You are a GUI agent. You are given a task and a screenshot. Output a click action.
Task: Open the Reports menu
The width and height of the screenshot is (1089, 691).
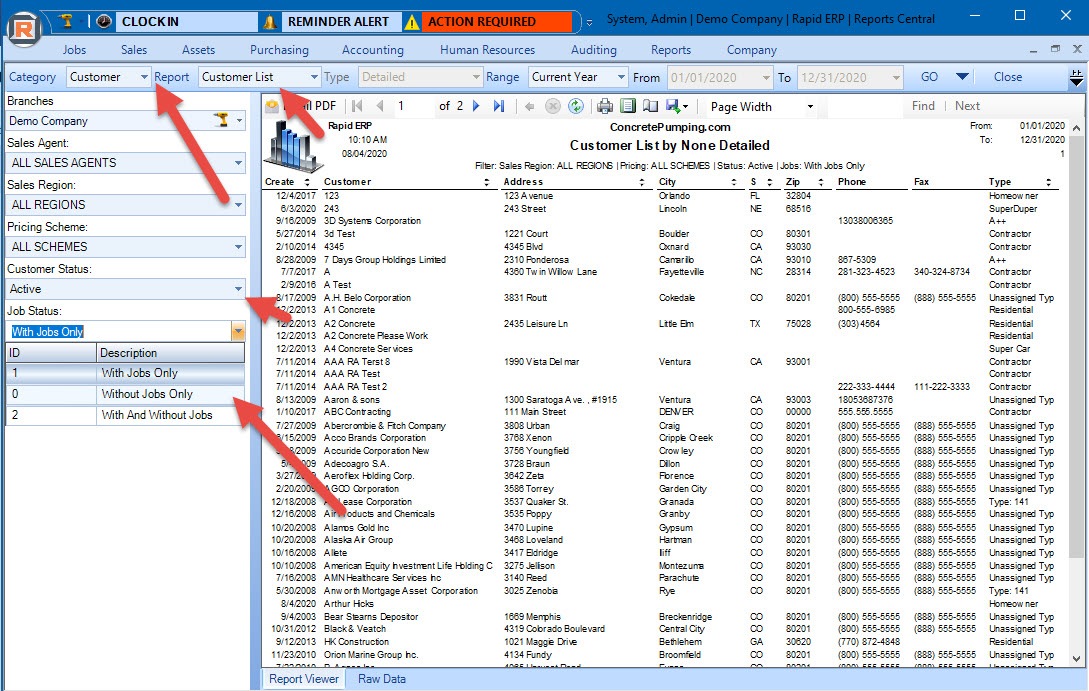click(671, 50)
